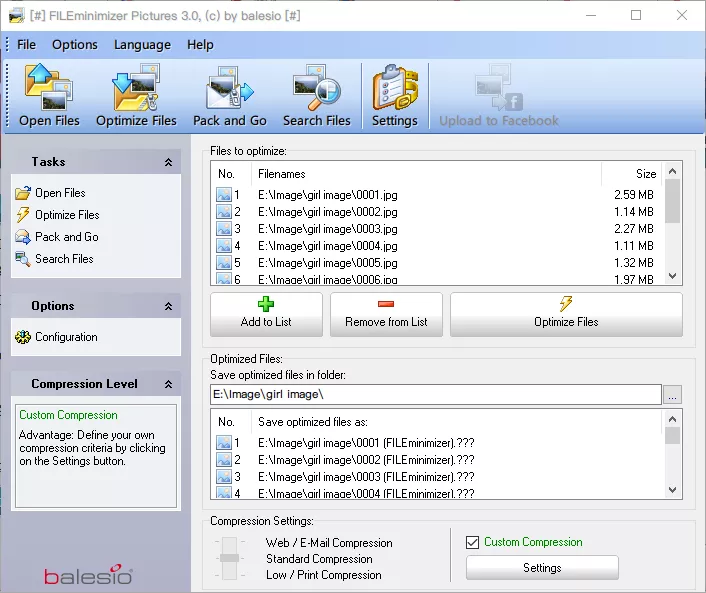
Task: Select row E:\Image\girl image\0003.jpg
Action: point(436,229)
